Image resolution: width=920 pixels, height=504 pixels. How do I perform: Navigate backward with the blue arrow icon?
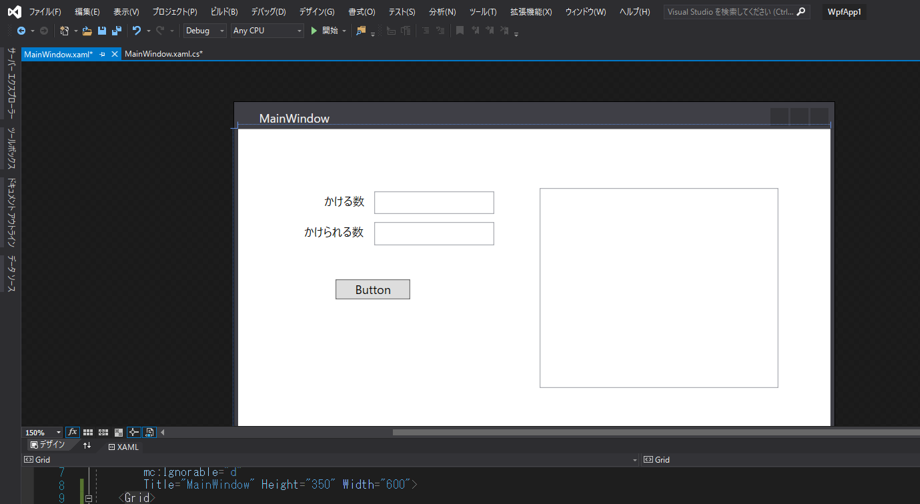click(21, 31)
